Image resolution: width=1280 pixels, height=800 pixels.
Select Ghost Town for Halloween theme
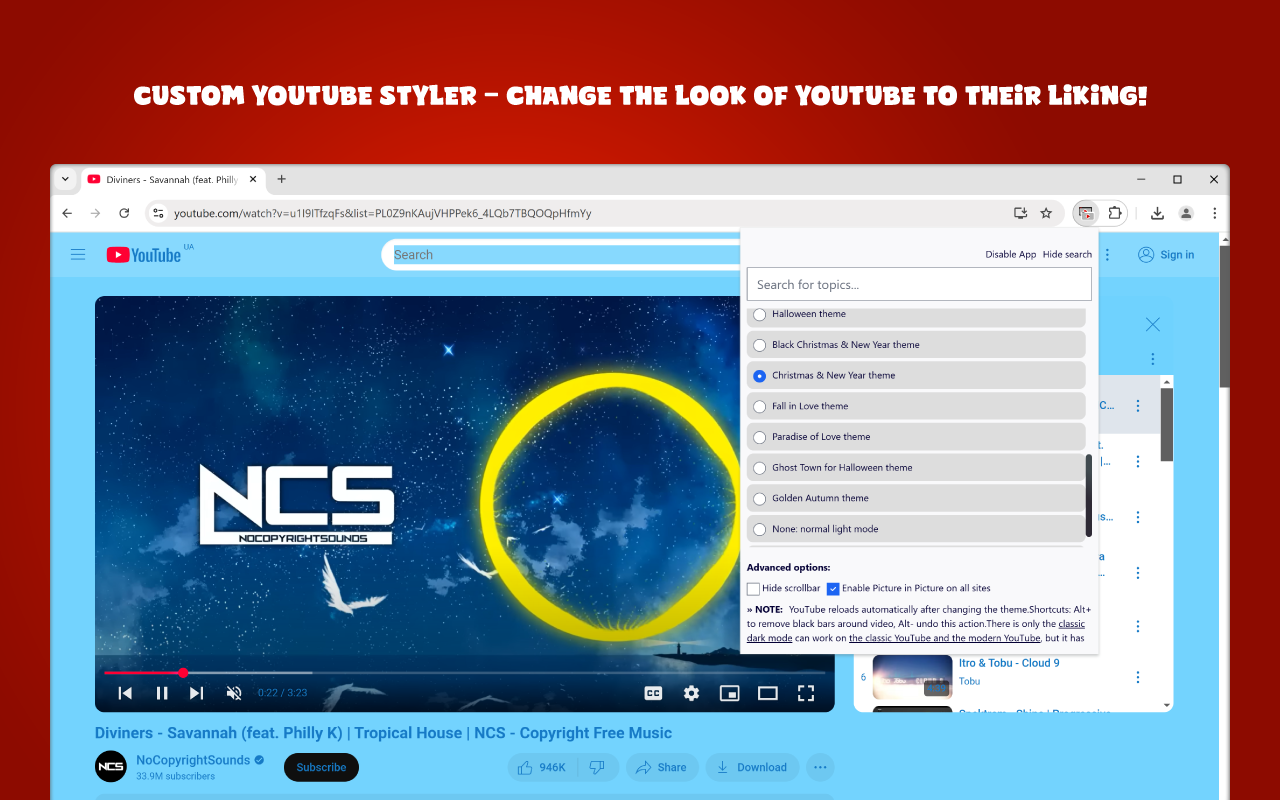[760, 468]
